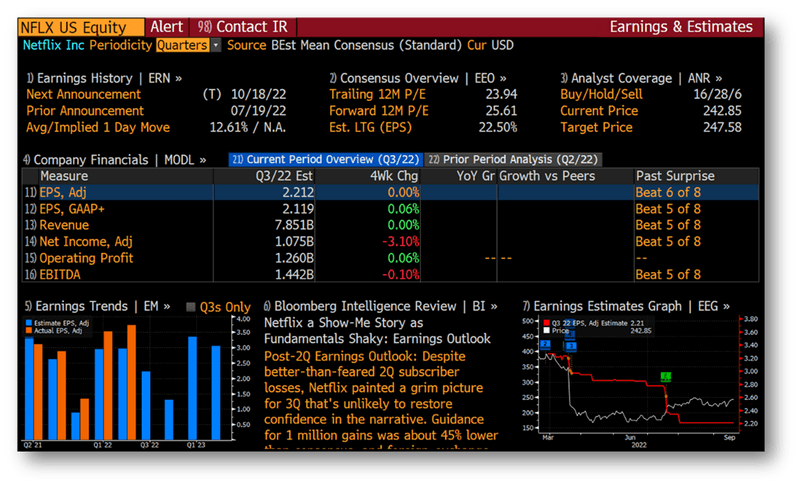Open Analyst Coverage ANR link
Viewport: 800px width, 487px height.
point(641,79)
